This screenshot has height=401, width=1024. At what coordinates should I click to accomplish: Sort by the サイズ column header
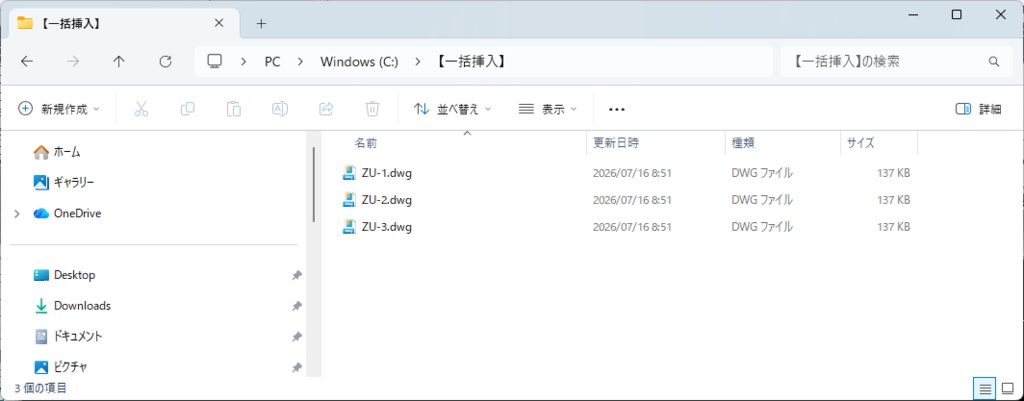click(x=860, y=142)
